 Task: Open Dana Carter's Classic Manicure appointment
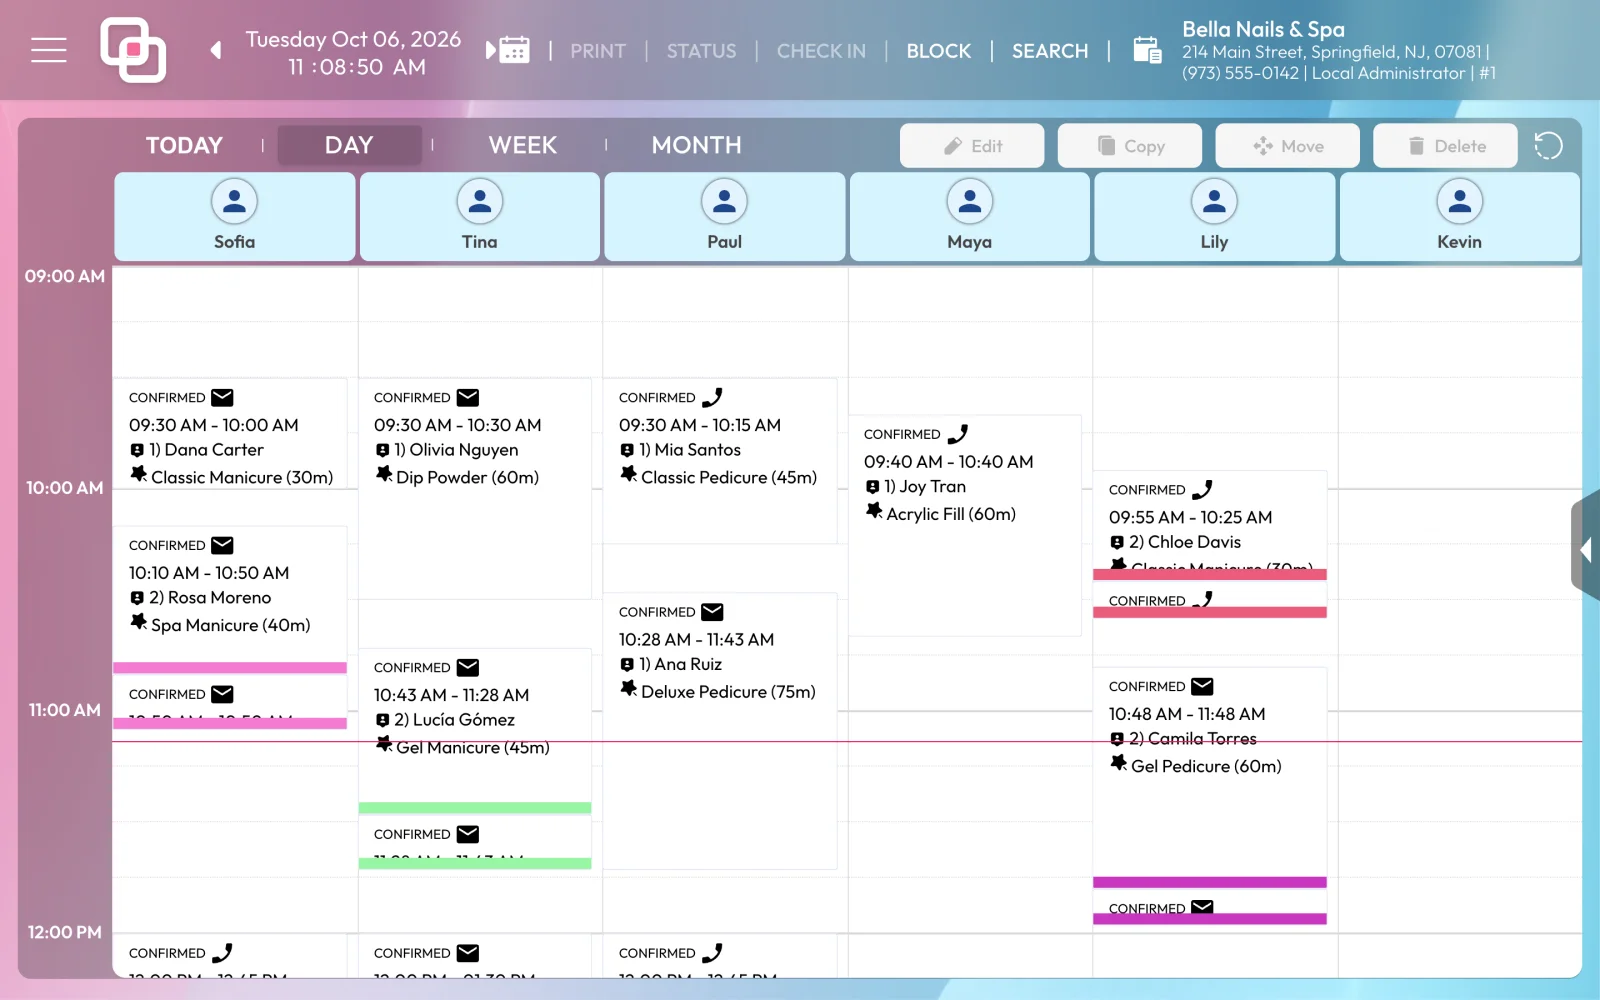click(x=230, y=433)
